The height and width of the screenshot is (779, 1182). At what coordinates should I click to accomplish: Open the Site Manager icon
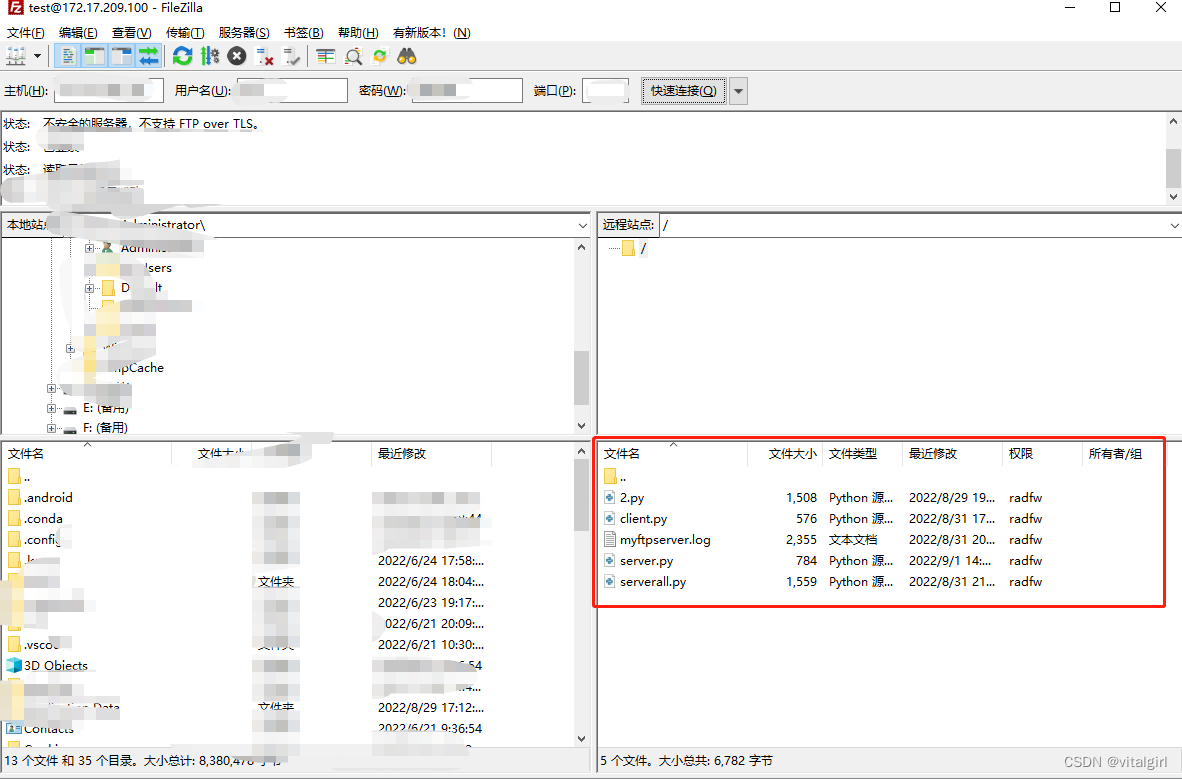click(x=16, y=56)
